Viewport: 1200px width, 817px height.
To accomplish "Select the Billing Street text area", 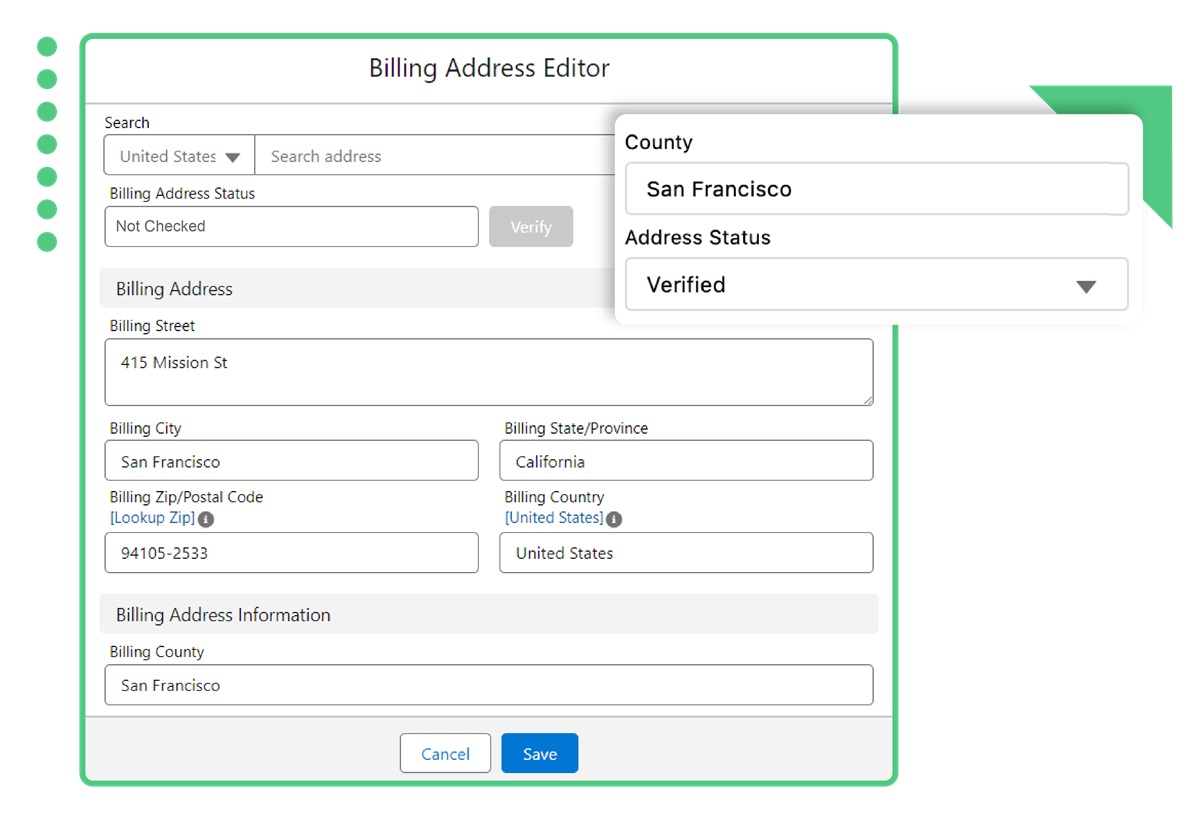I will click(489, 372).
